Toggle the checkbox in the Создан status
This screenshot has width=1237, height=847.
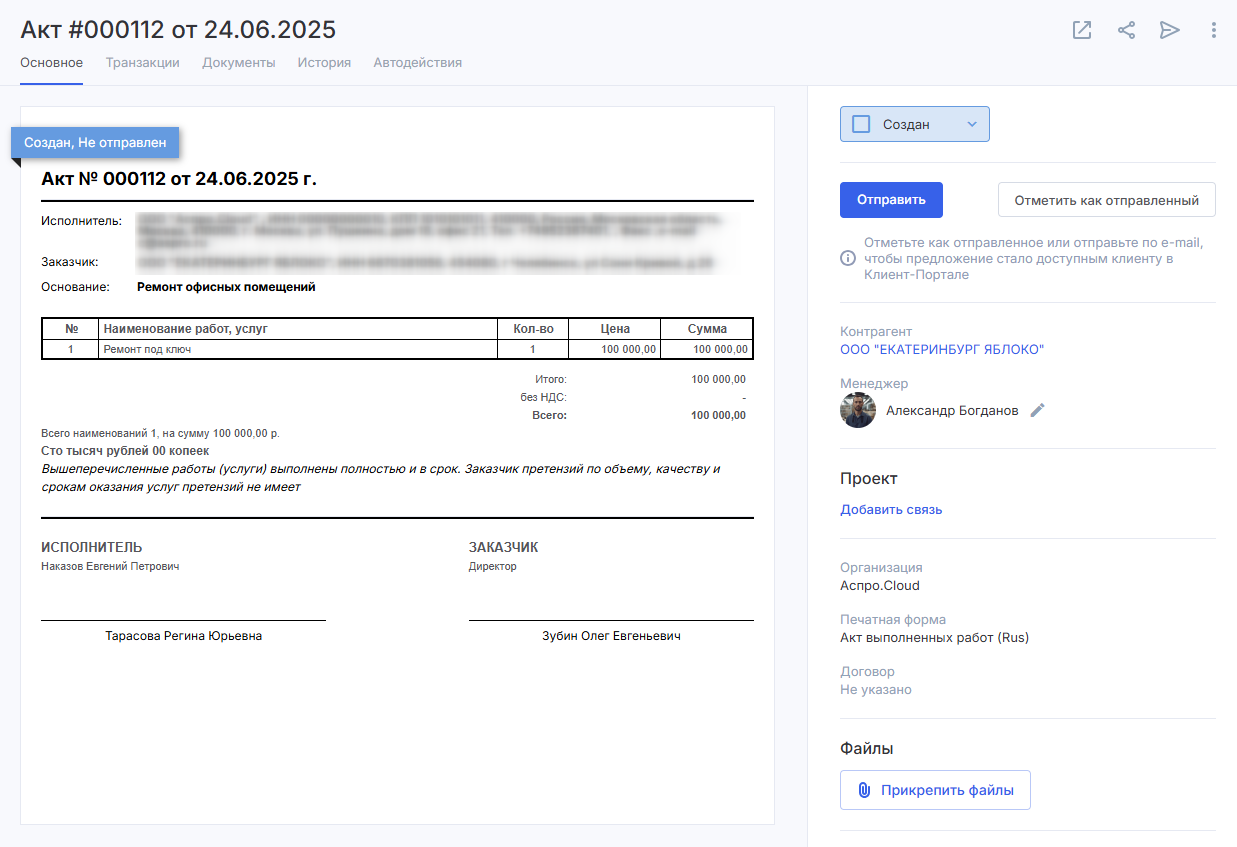pos(861,124)
